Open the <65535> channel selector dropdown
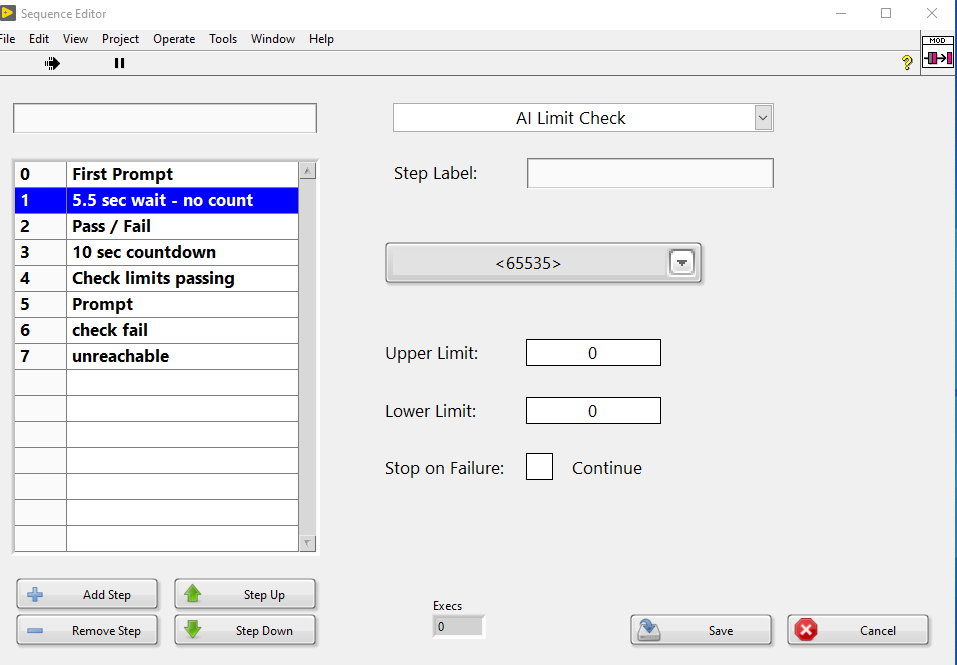 pos(681,262)
